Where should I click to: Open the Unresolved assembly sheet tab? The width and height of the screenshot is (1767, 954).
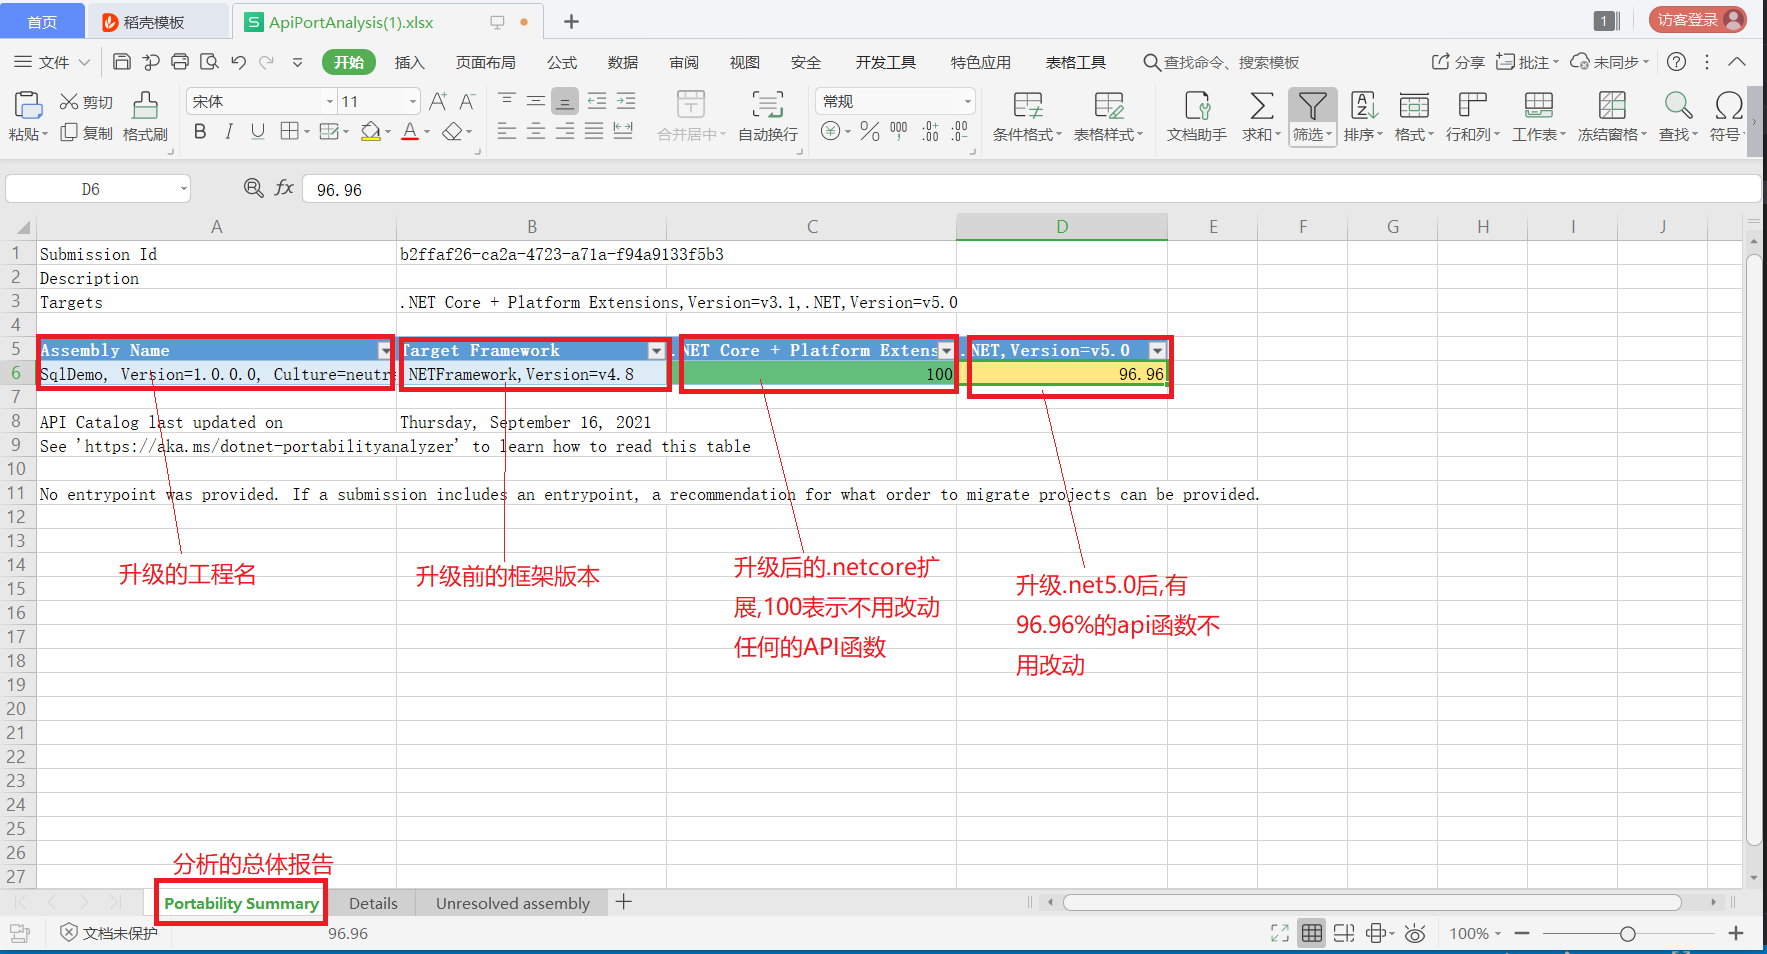click(x=513, y=903)
